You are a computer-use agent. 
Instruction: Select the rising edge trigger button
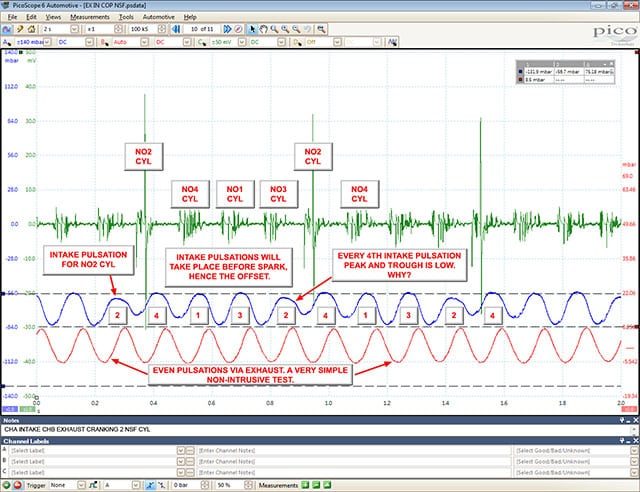tap(150, 485)
